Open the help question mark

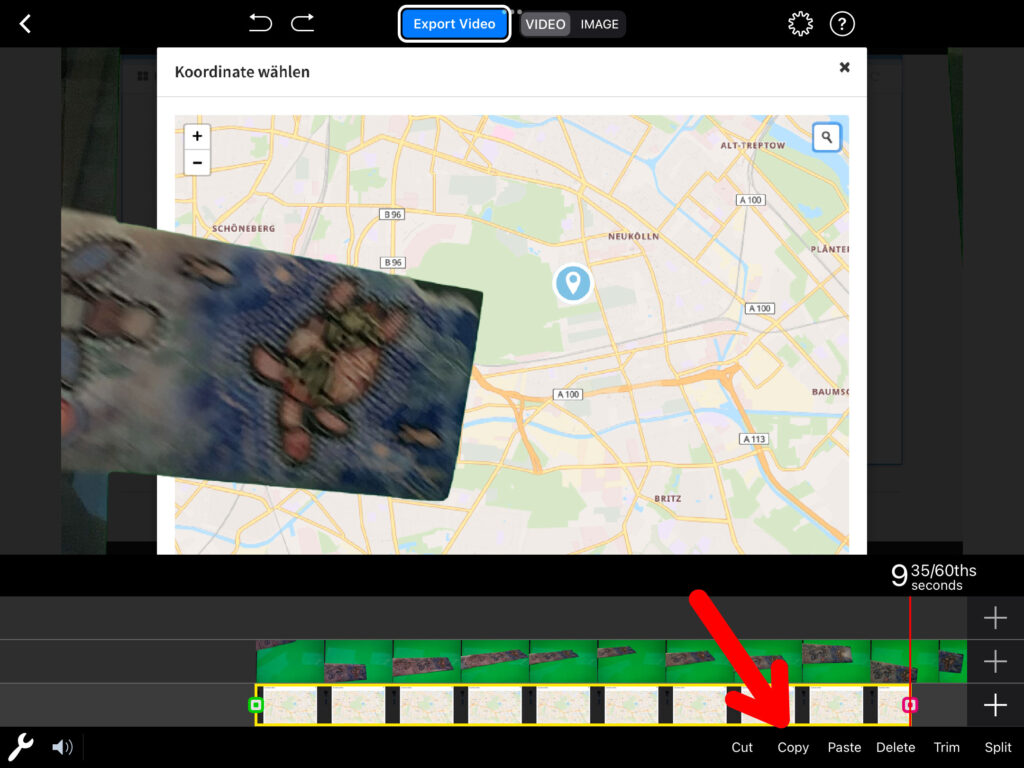(843, 24)
